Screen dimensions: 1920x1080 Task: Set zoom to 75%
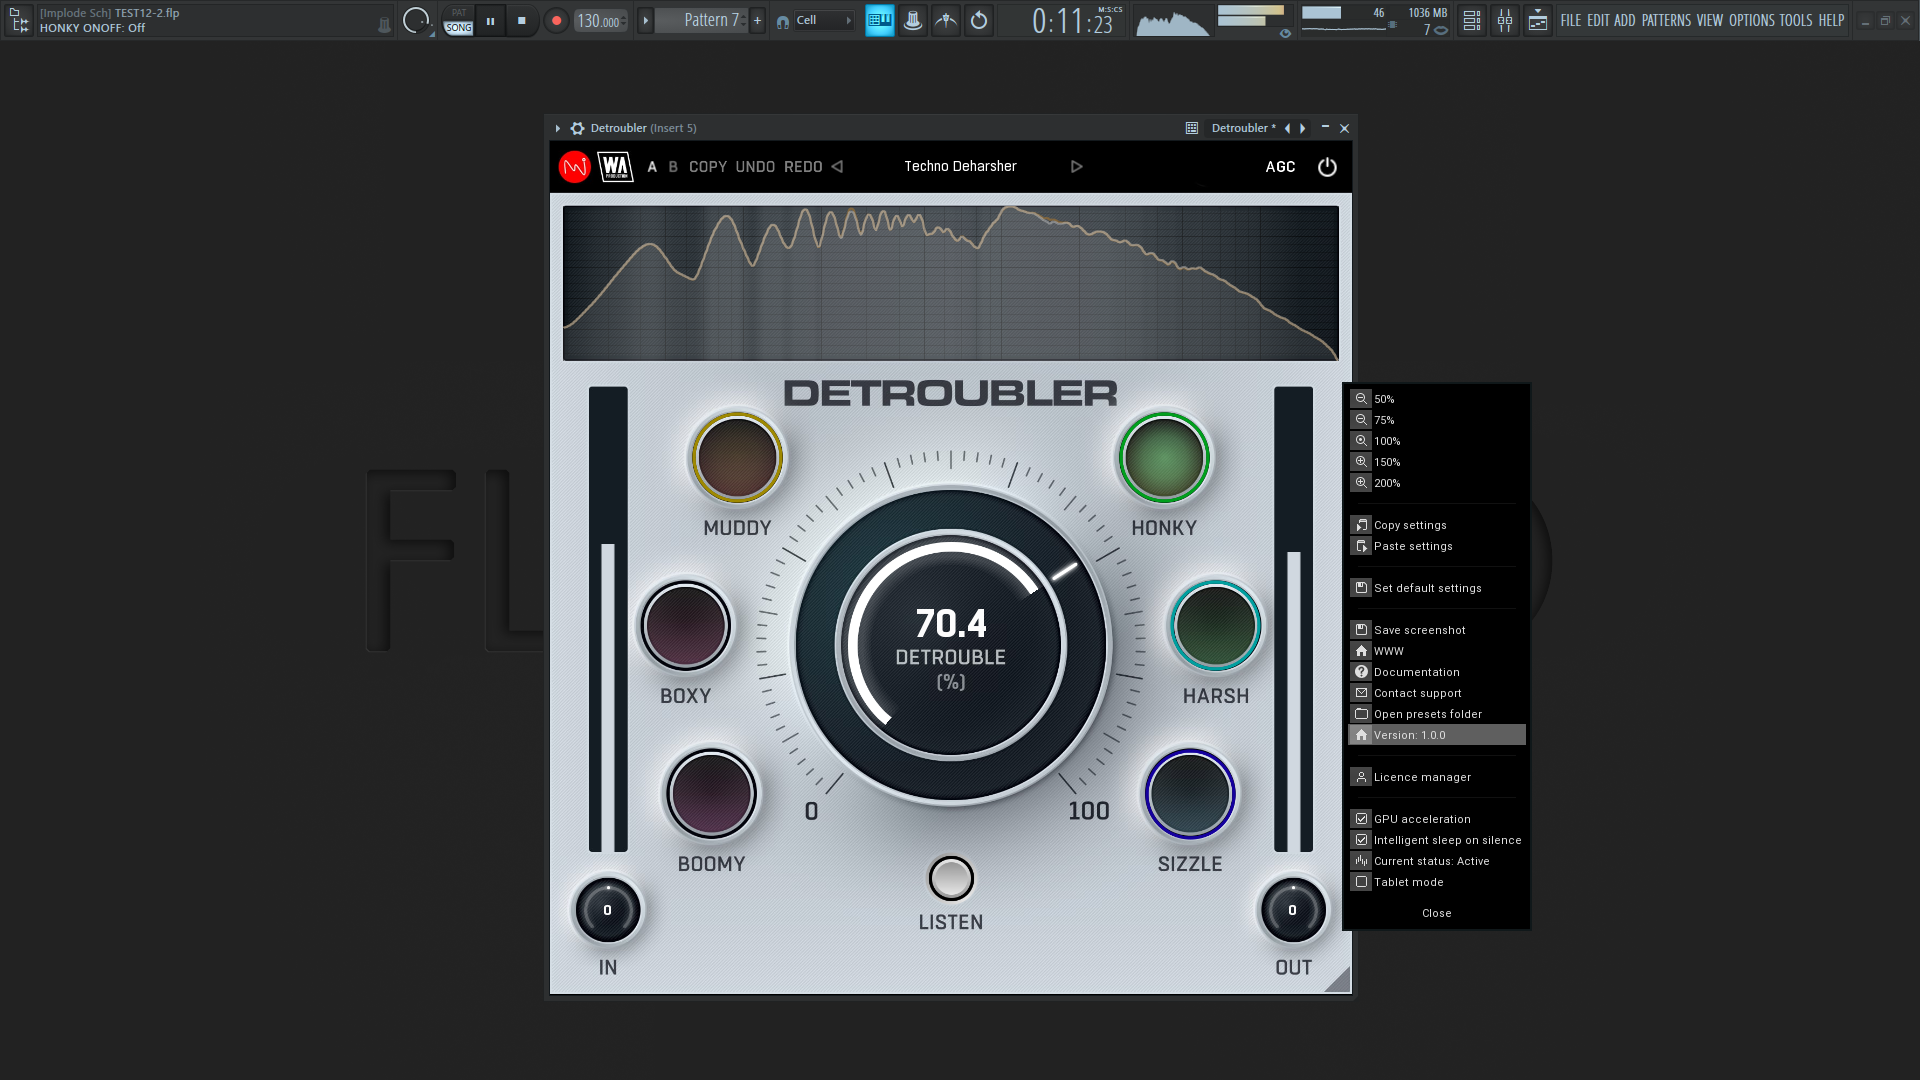[1436, 420]
